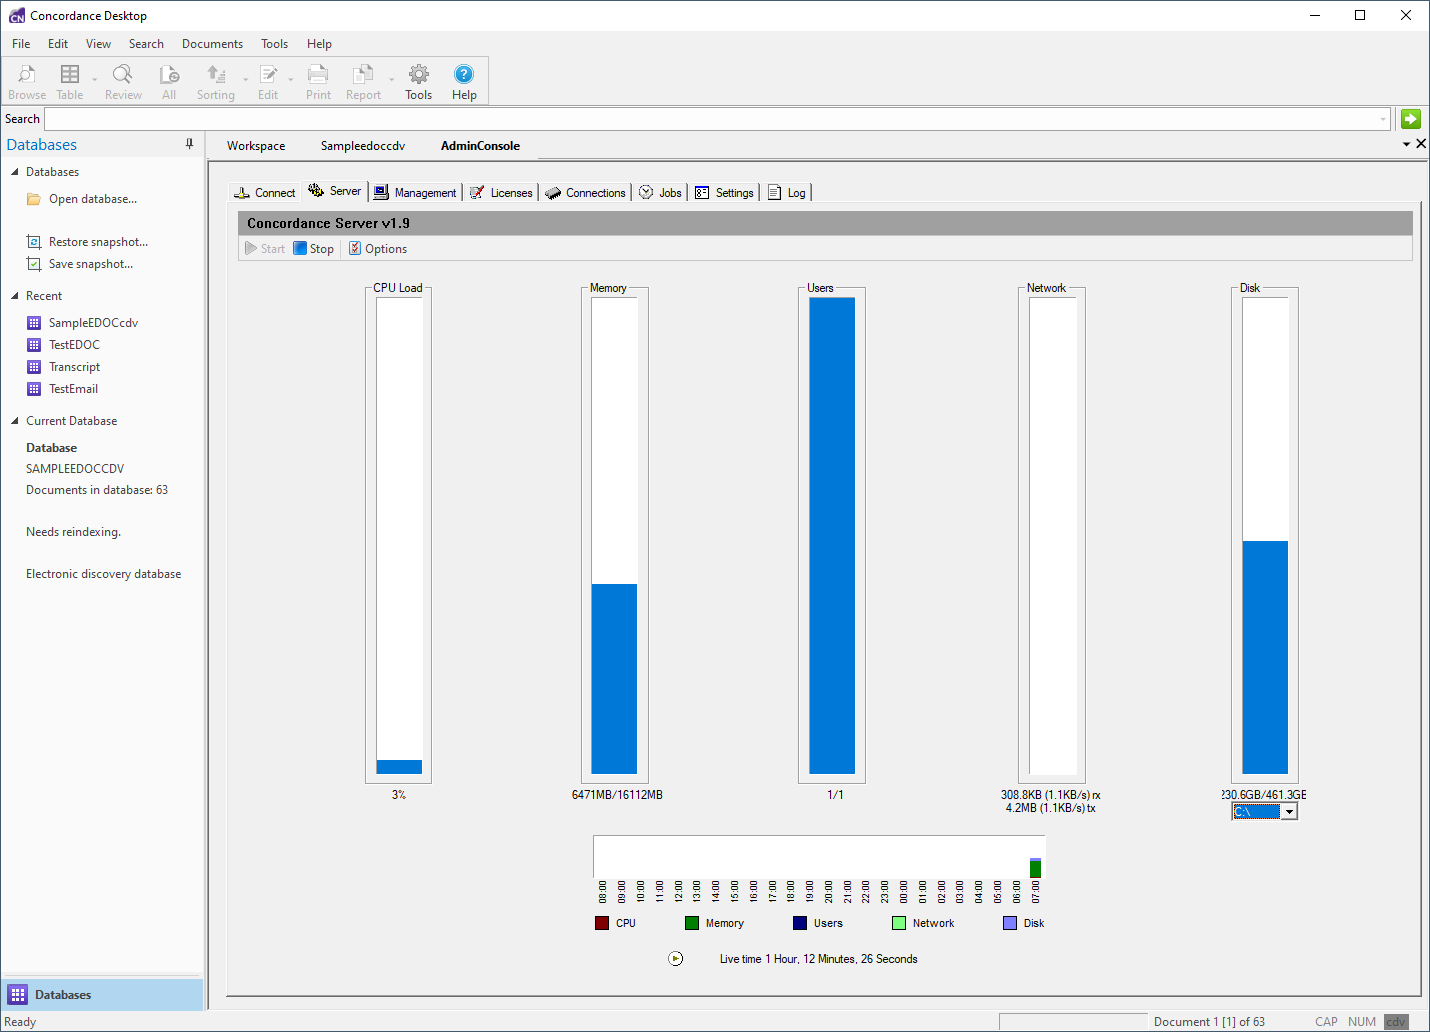
Task: Open the Log tab
Action: (787, 193)
